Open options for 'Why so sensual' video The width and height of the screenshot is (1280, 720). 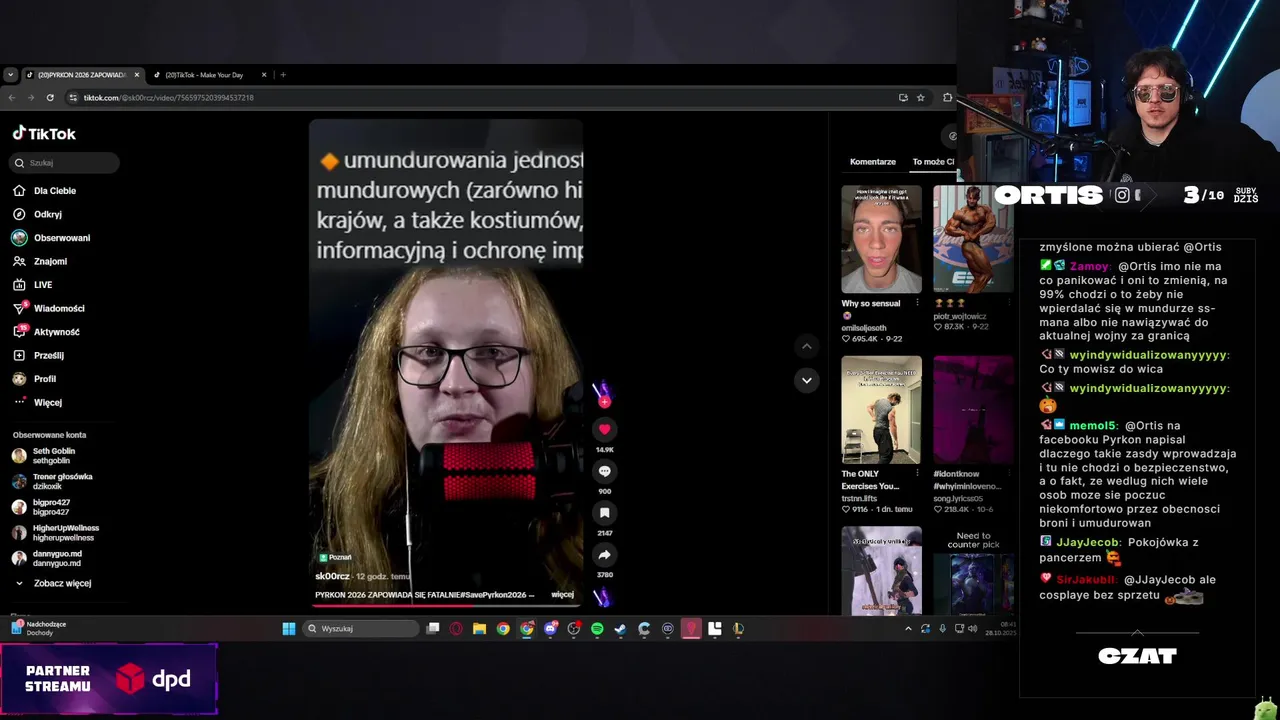point(917,304)
